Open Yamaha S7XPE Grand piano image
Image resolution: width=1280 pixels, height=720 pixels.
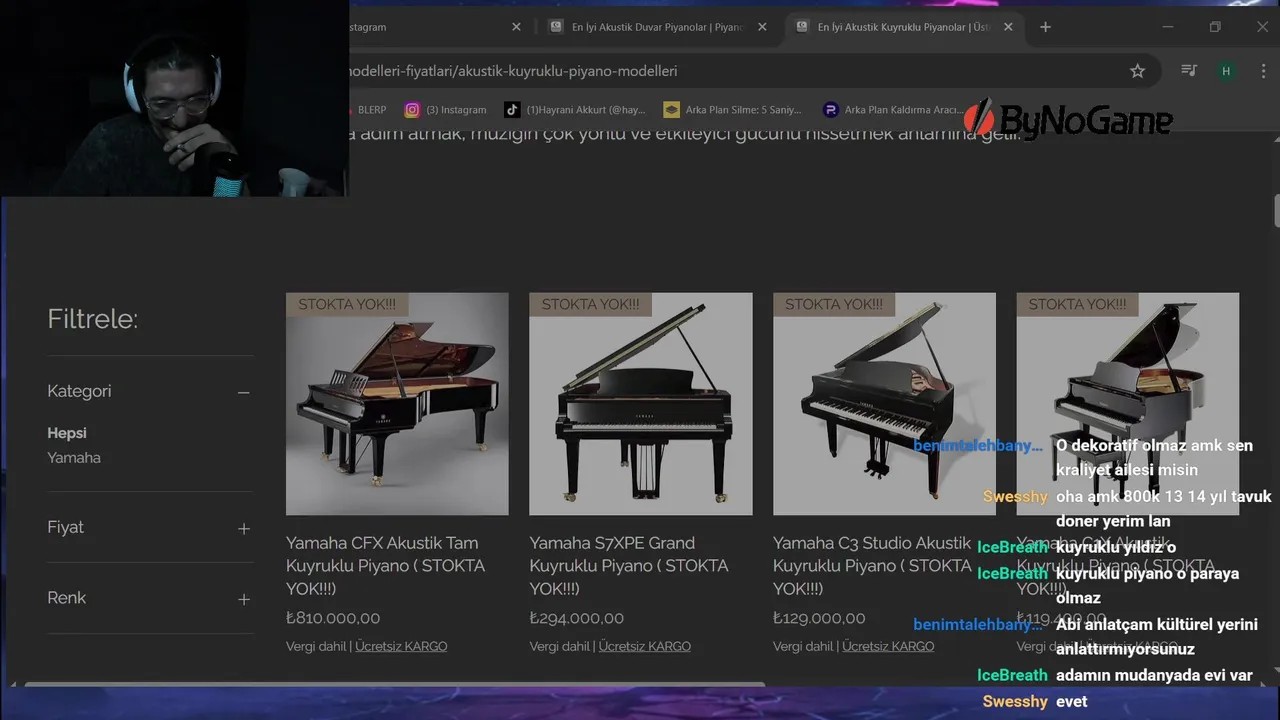641,404
